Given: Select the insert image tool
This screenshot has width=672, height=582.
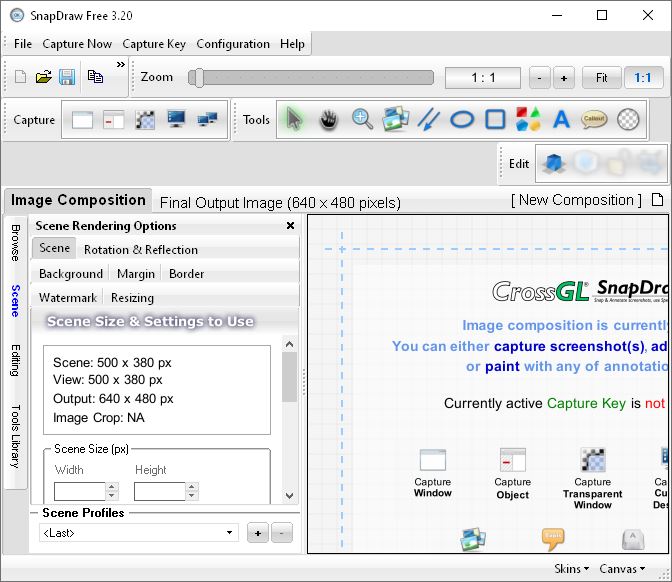Looking at the screenshot, I should click(396, 119).
